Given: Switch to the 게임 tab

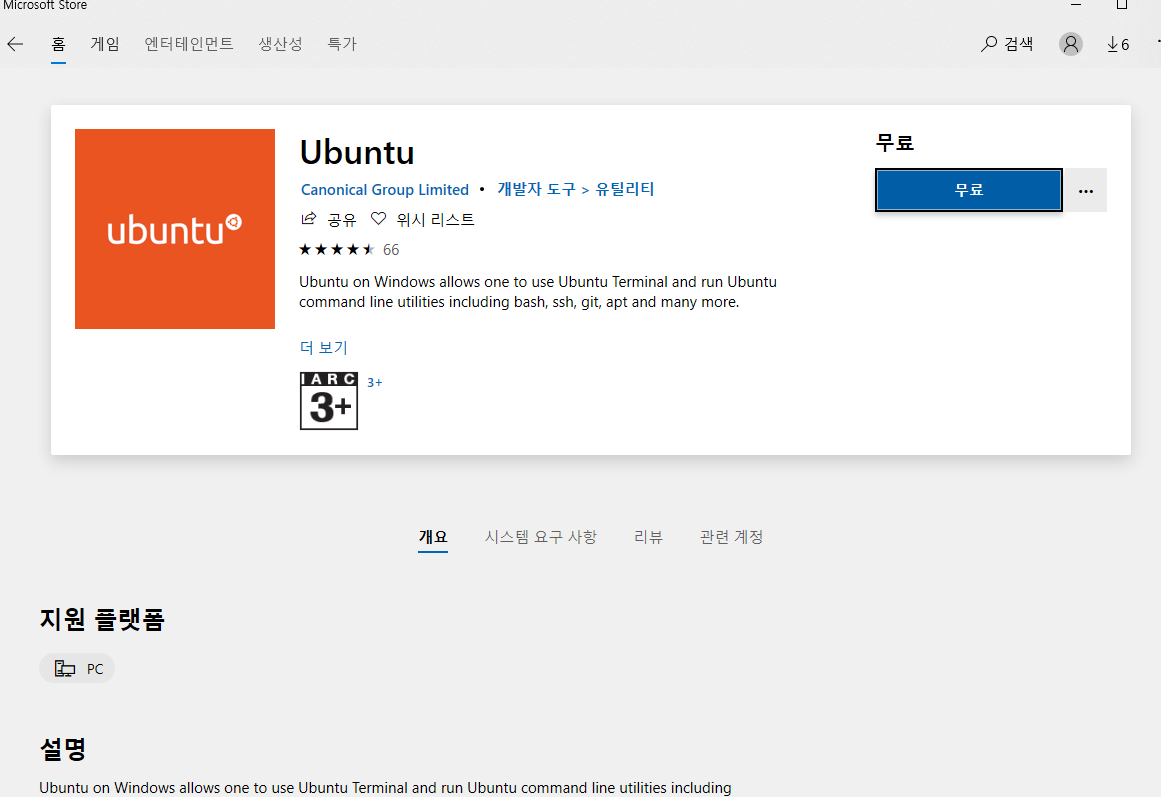Looking at the screenshot, I should click(104, 44).
